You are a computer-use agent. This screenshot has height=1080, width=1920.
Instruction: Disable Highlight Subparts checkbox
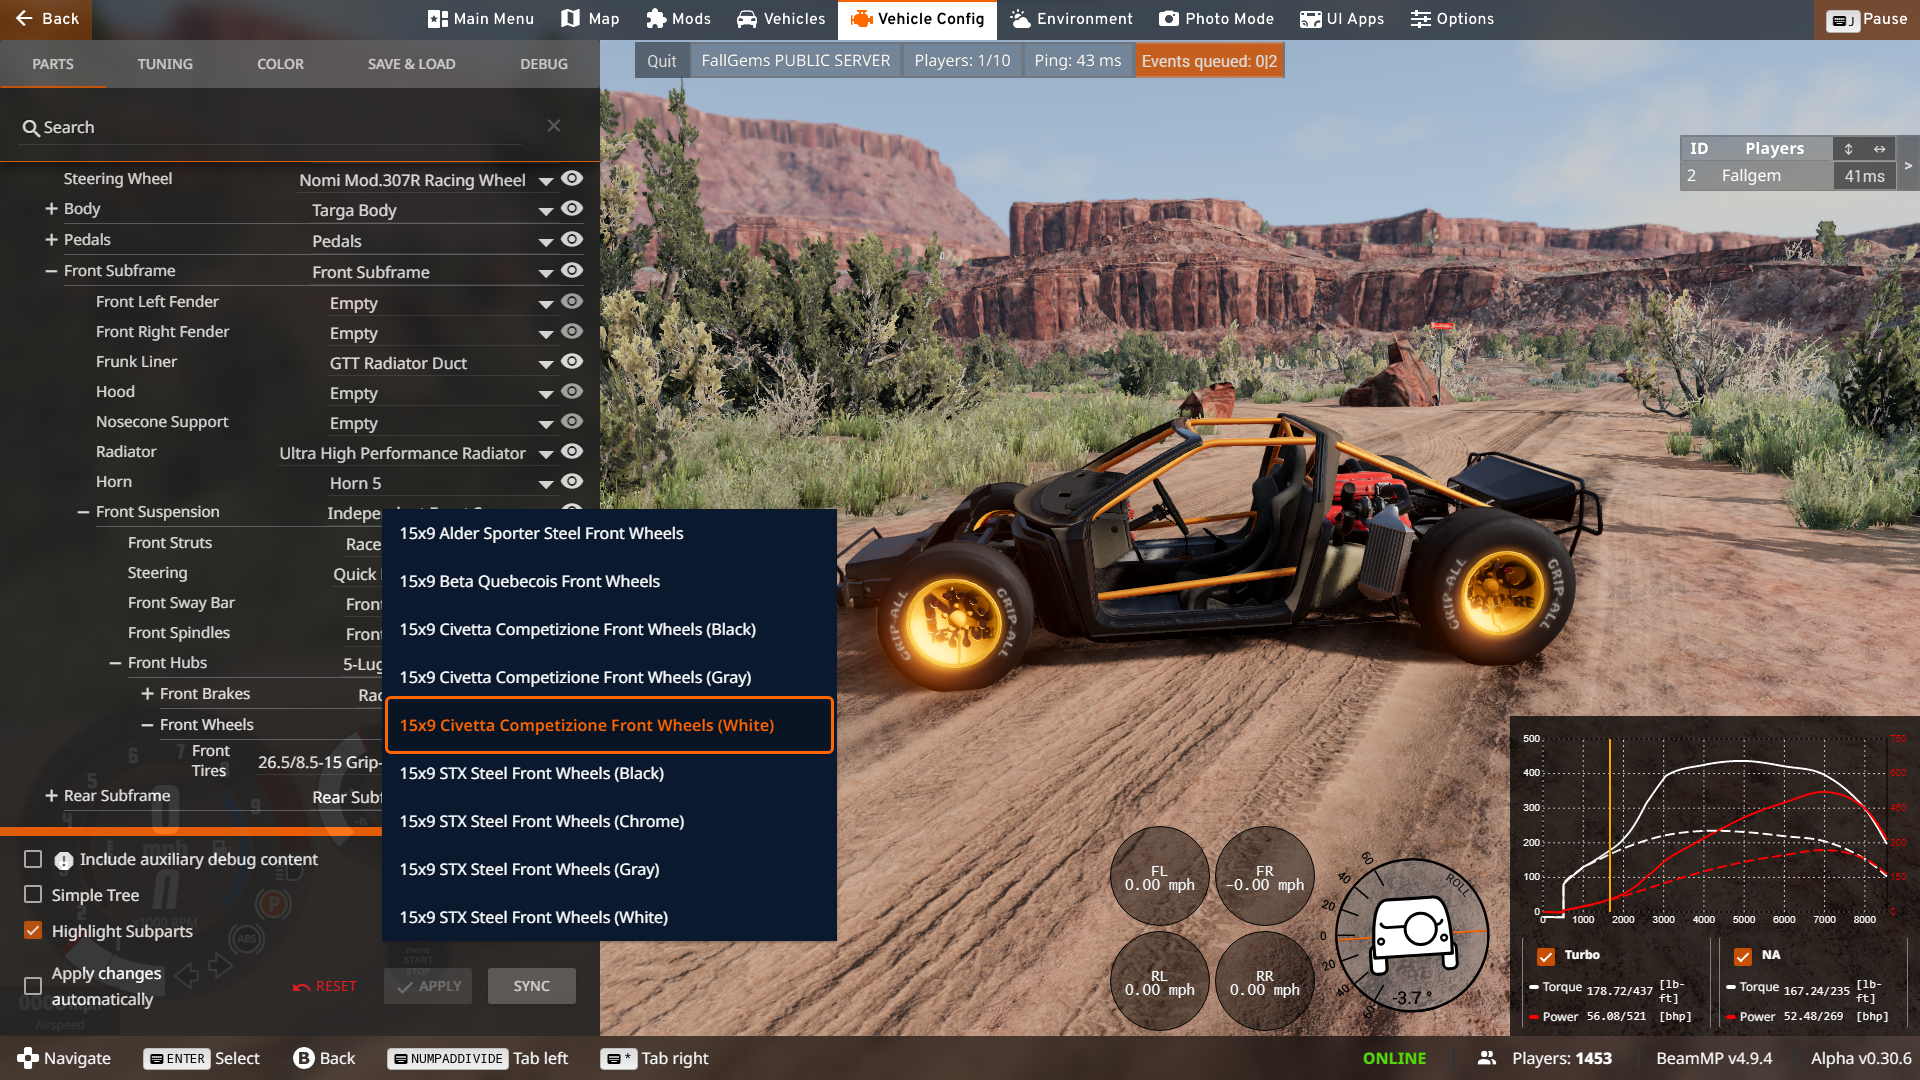pos(33,930)
